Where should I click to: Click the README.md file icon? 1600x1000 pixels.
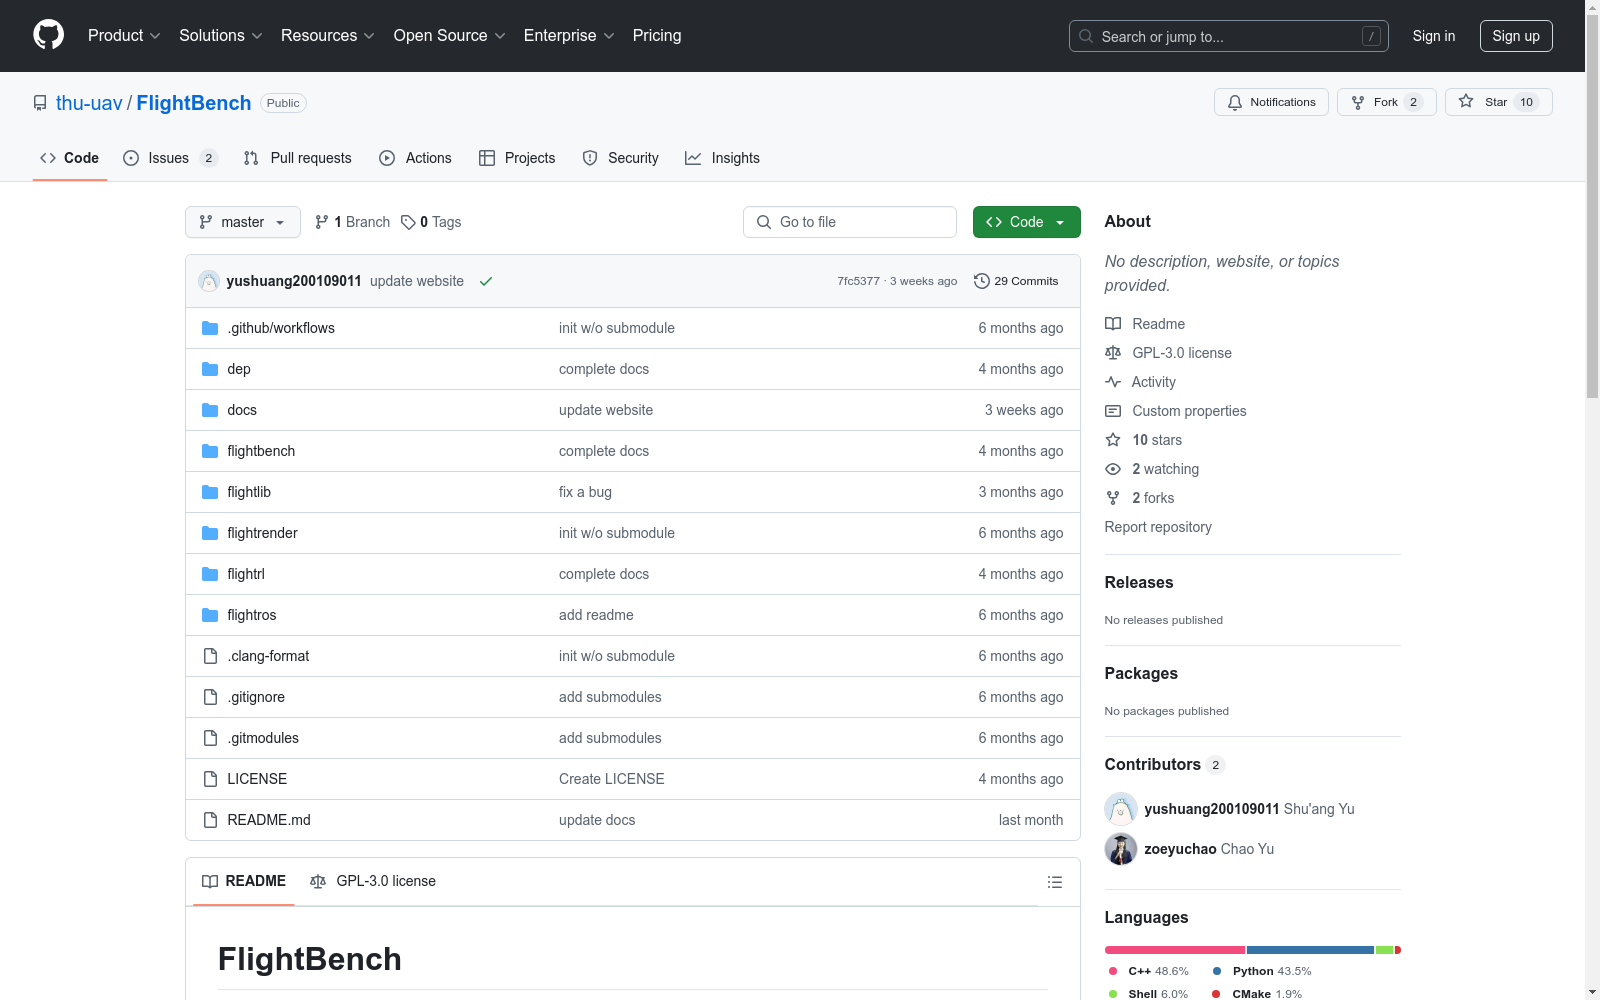(210, 820)
